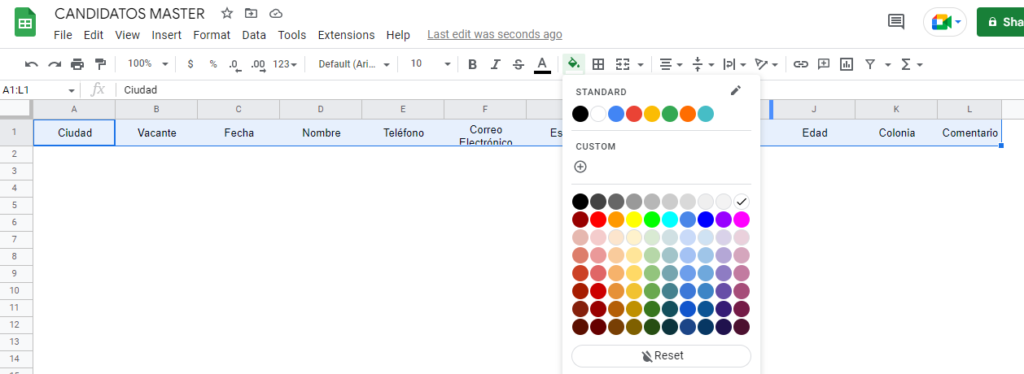Select the pure yellow color swatch
Image resolution: width=1024 pixels, height=374 pixels.
pyautogui.click(x=634, y=219)
